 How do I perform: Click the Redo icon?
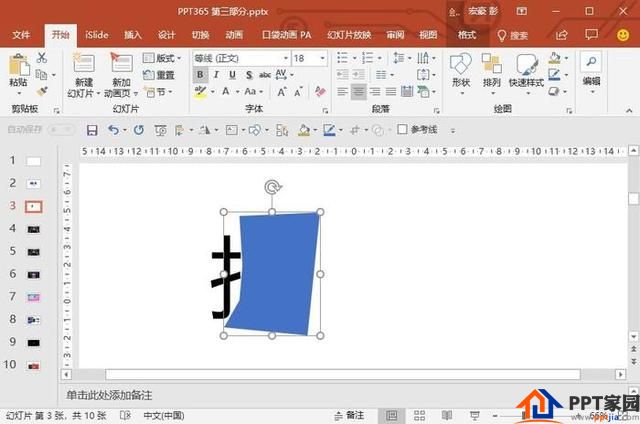(x=139, y=130)
